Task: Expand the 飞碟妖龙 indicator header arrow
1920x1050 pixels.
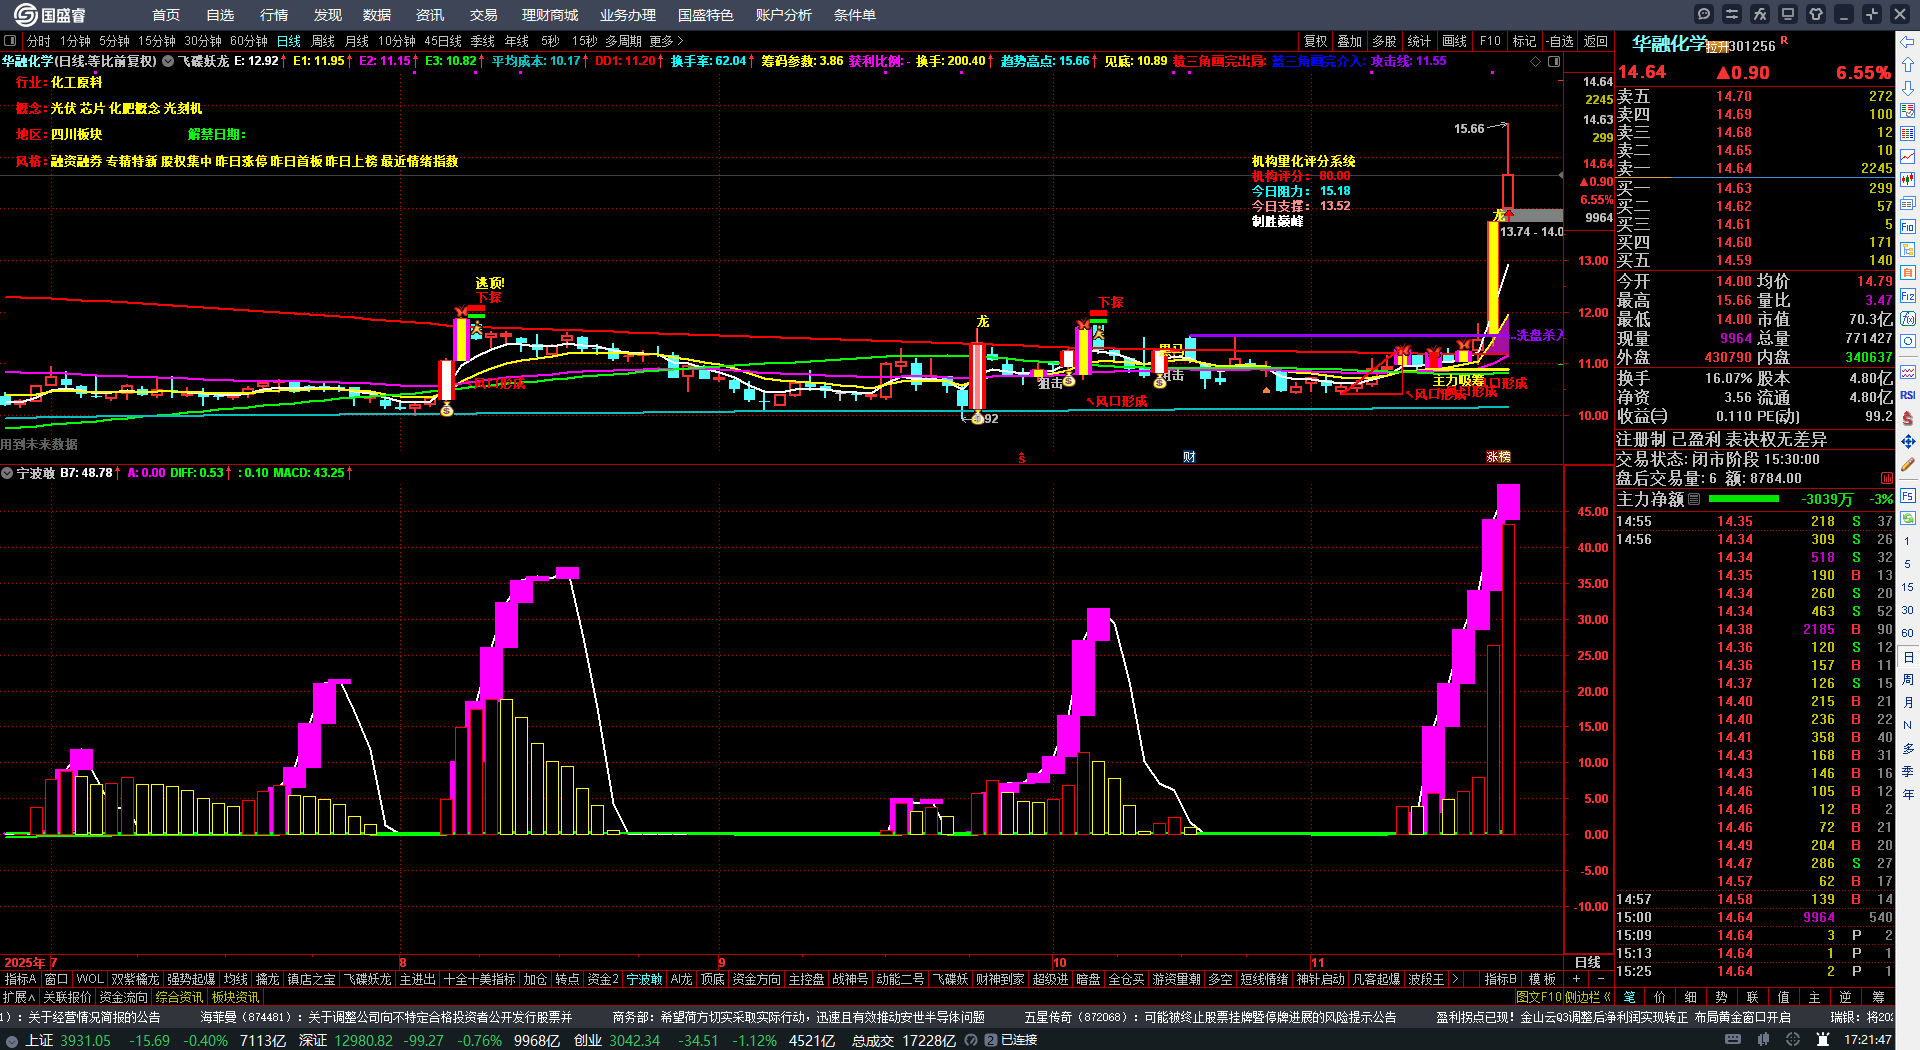Action: [168, 61]
